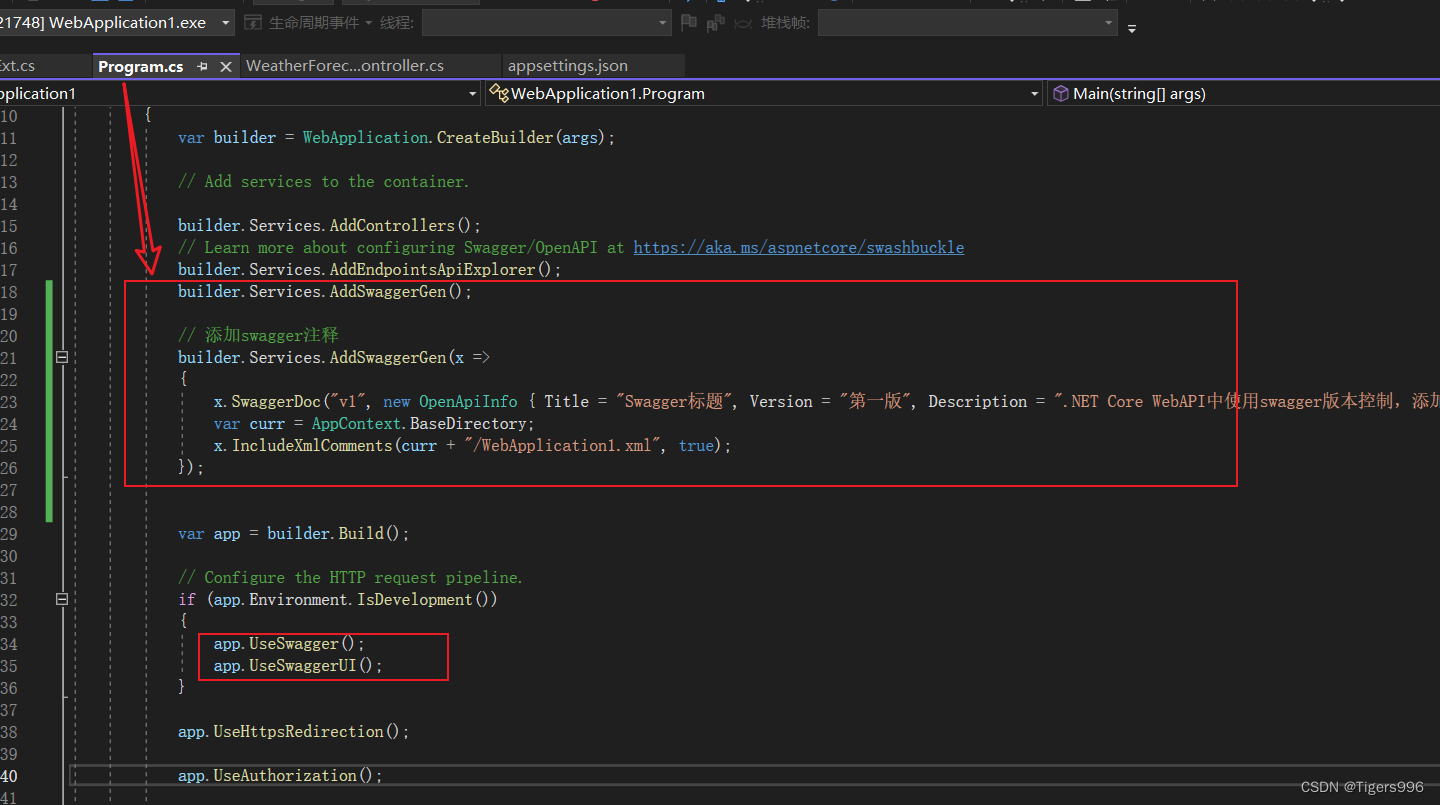Click on x.IncludeXmlComments line
Screen dimensions: 1440x805
tap(473, 445)
